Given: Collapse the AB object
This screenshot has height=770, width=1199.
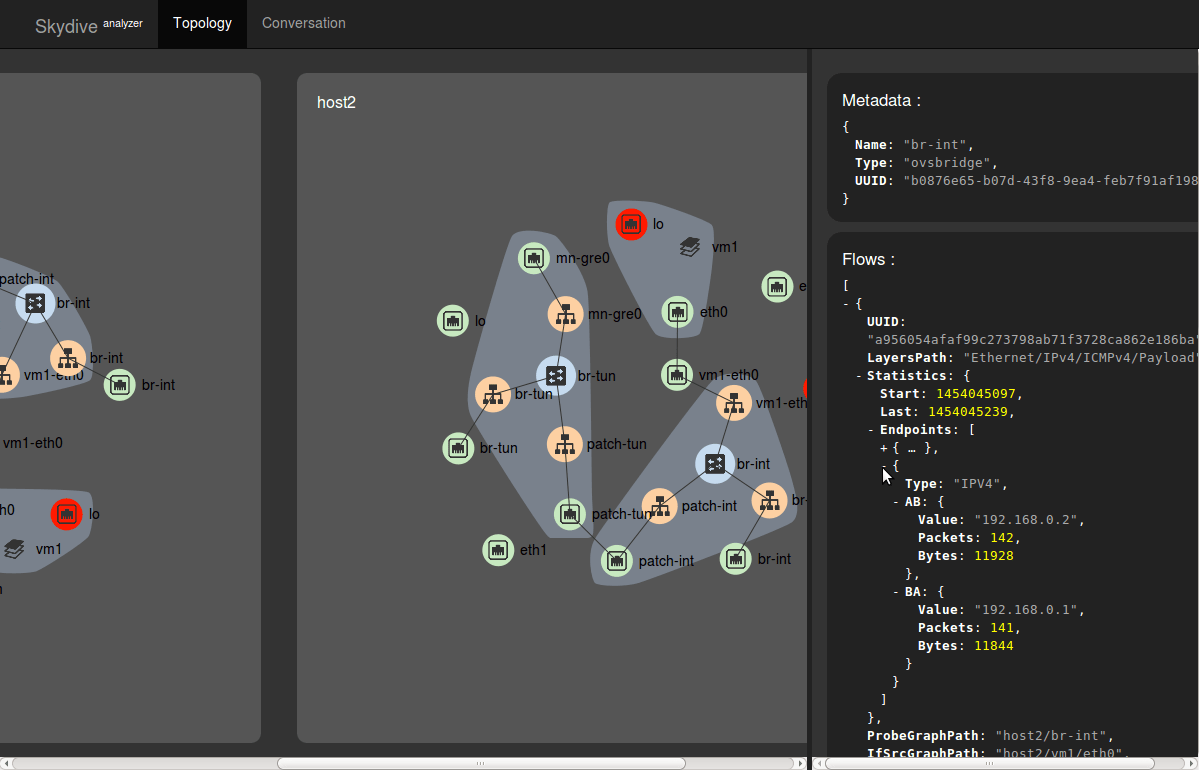Looking at the screenshot, I should (x=897, y=502).
